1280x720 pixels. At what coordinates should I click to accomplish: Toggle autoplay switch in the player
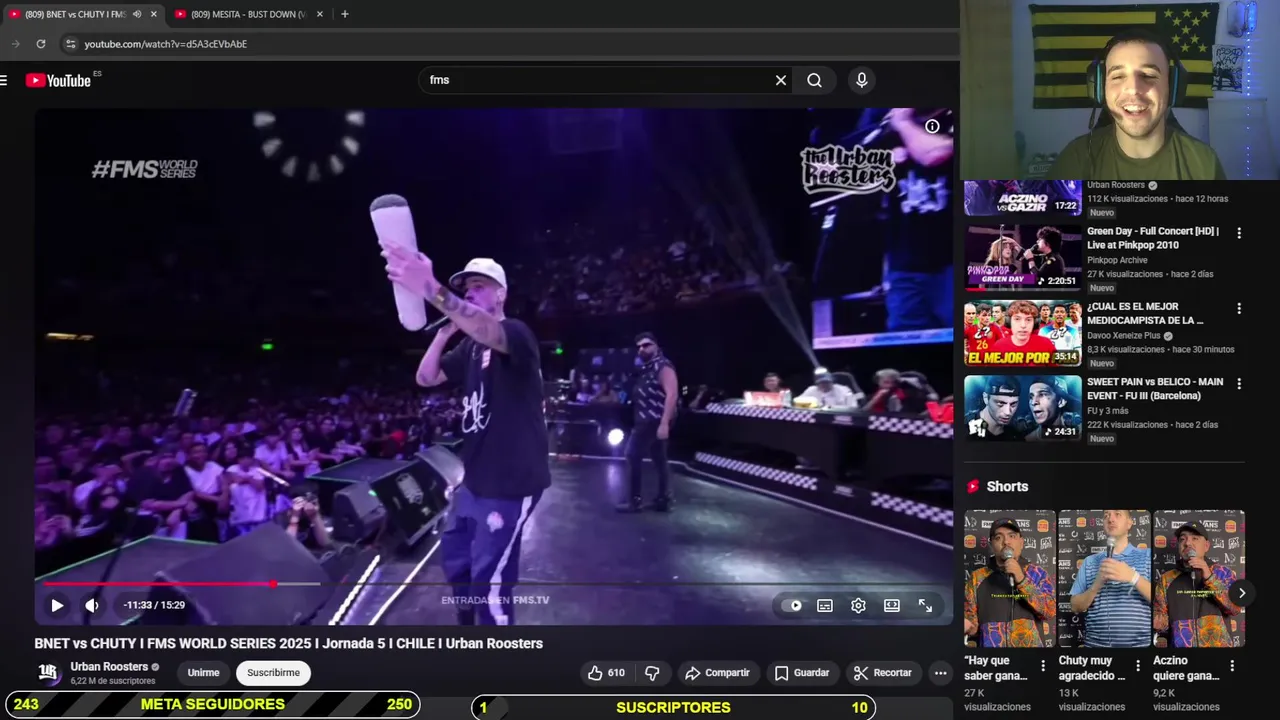(x=792, y=605)
